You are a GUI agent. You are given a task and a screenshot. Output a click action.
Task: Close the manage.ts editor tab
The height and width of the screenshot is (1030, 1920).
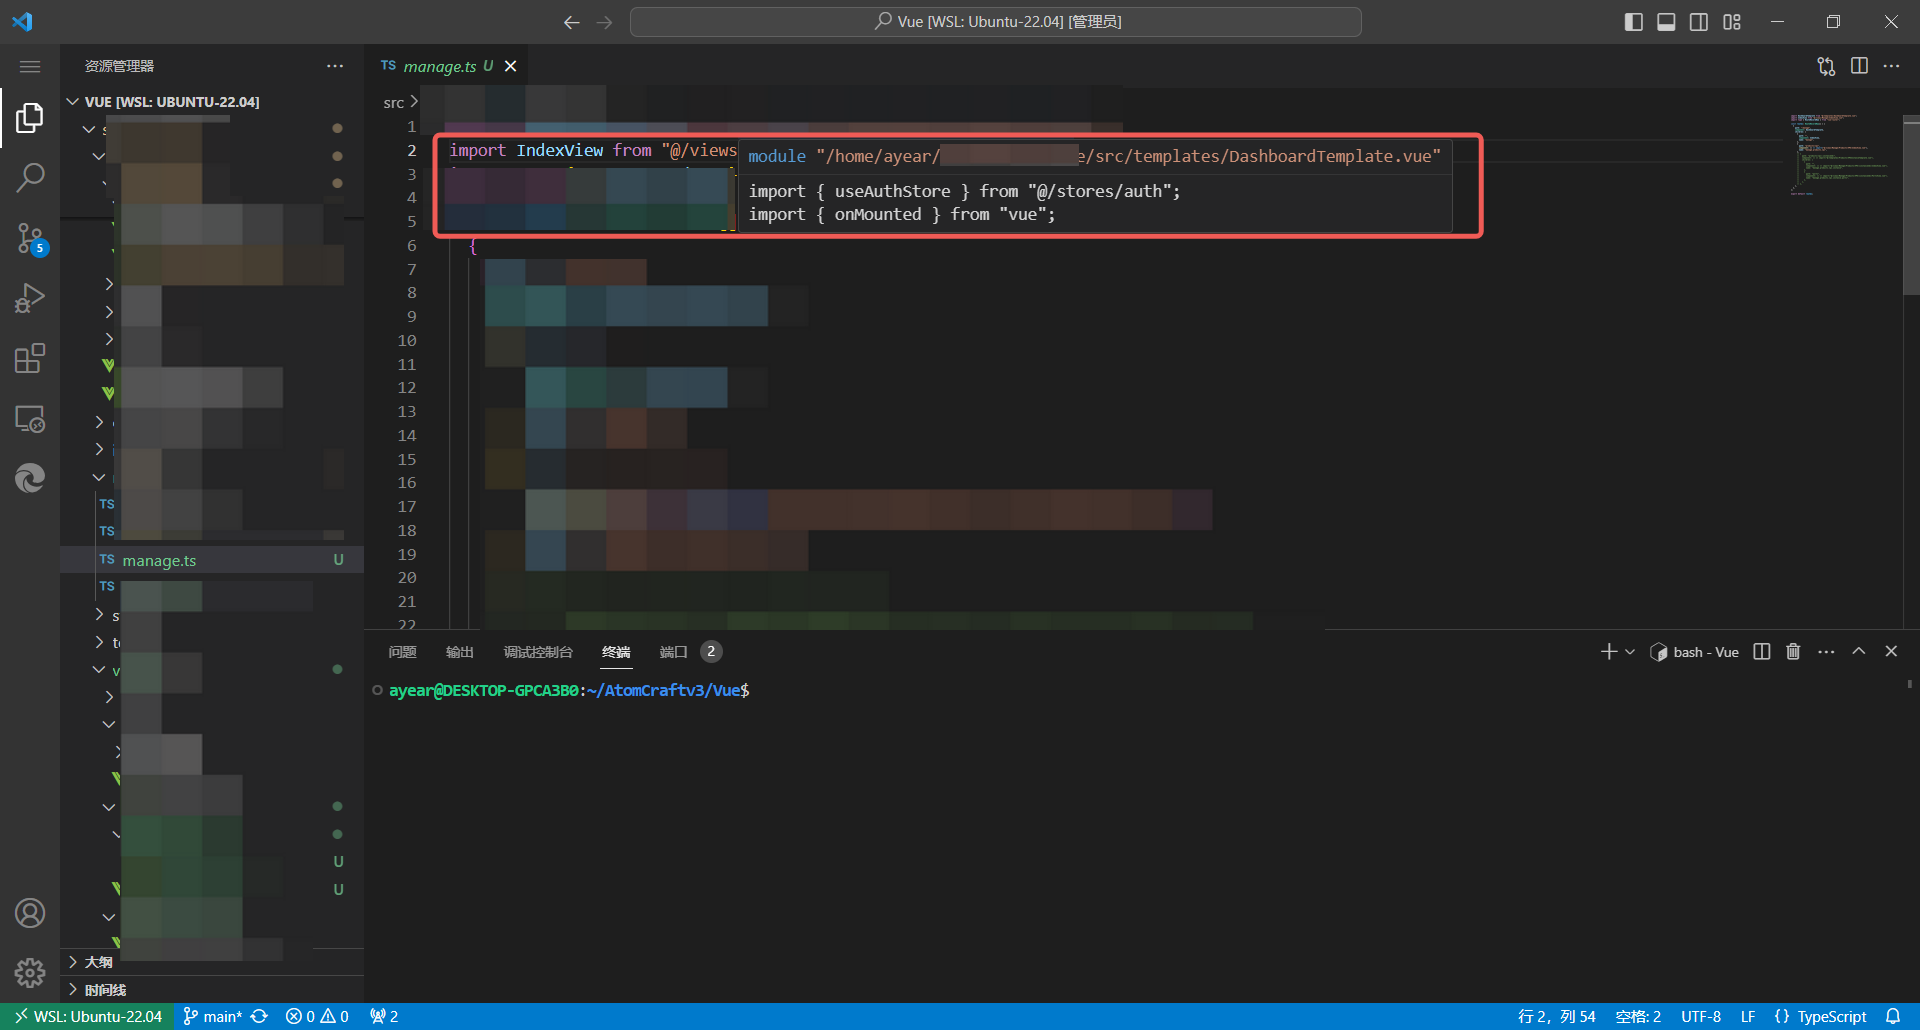click(x=510, y=66)
